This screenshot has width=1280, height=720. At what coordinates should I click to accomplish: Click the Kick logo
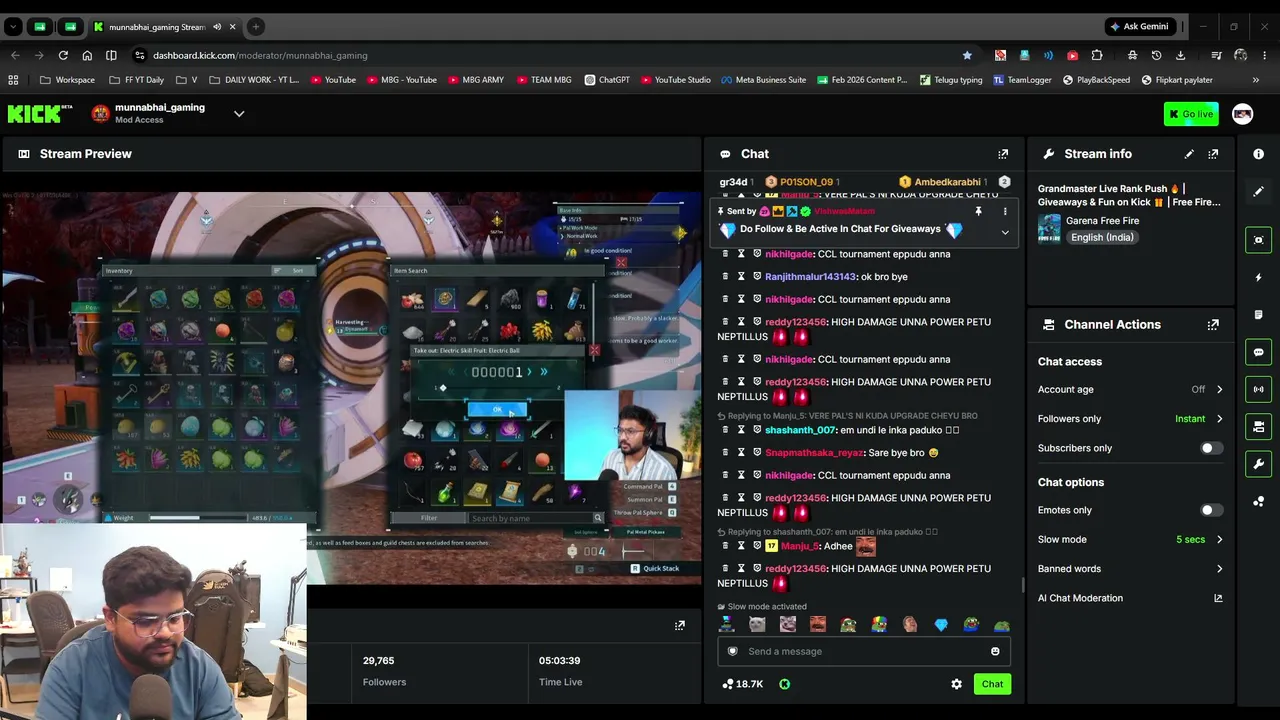point(40,114)
